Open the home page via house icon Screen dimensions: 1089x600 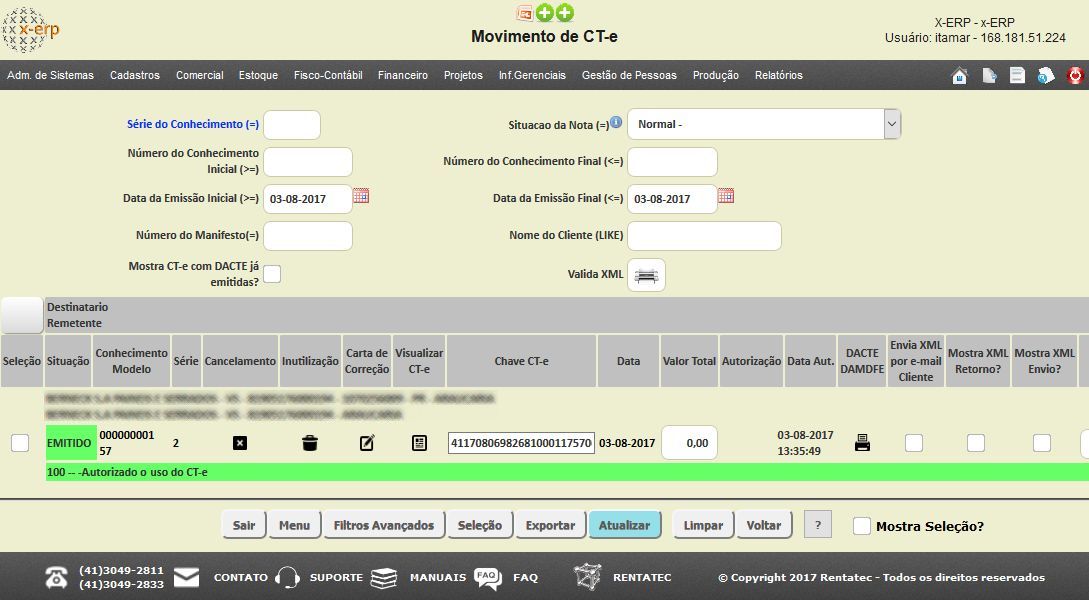959,75
